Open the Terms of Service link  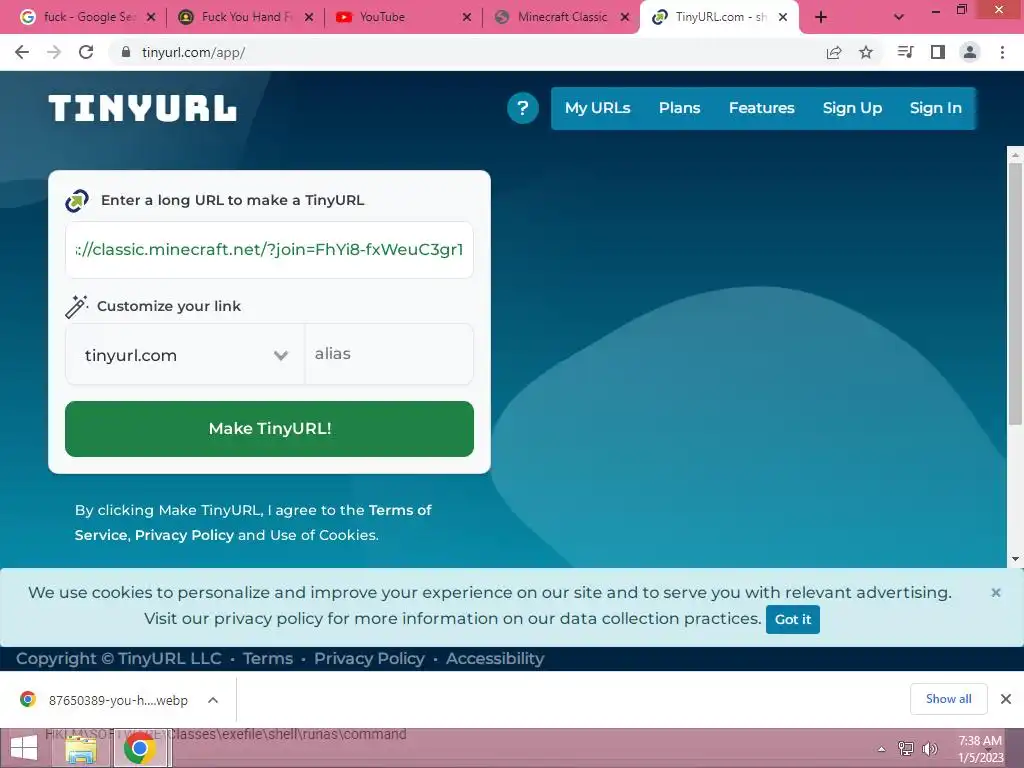253,522
